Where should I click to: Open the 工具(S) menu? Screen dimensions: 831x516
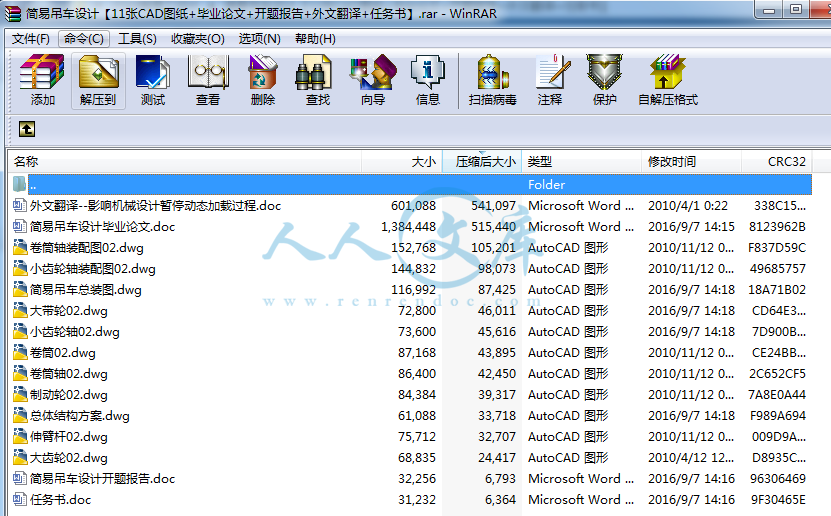(x=137, y=39)
